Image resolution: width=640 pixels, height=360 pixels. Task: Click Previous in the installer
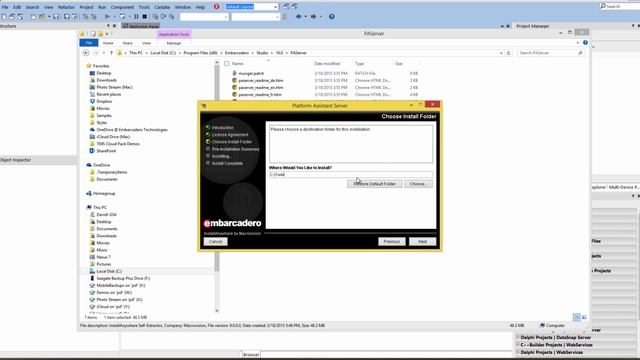tap(391, 242)
